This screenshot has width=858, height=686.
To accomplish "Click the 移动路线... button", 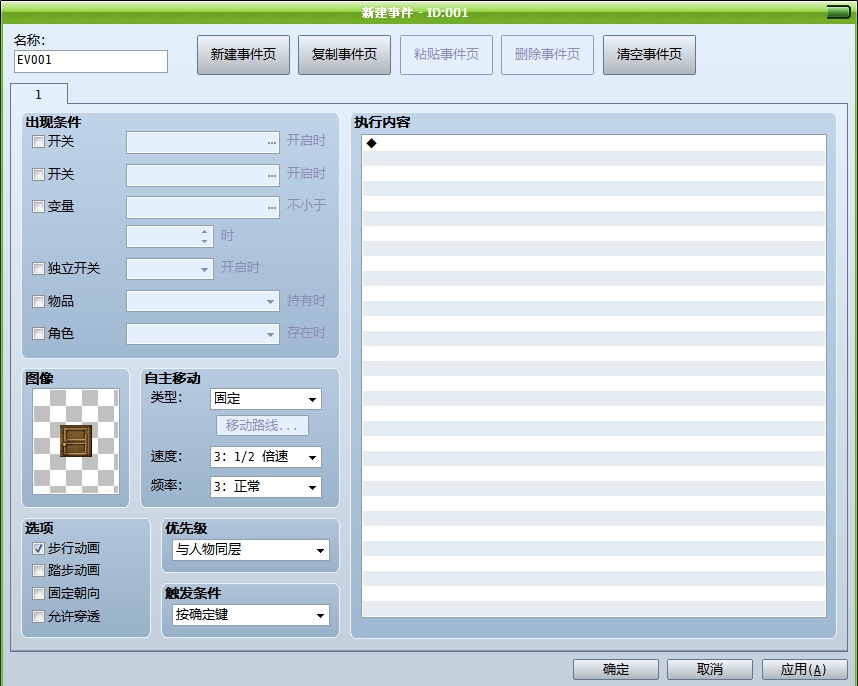I will [262, 426].
